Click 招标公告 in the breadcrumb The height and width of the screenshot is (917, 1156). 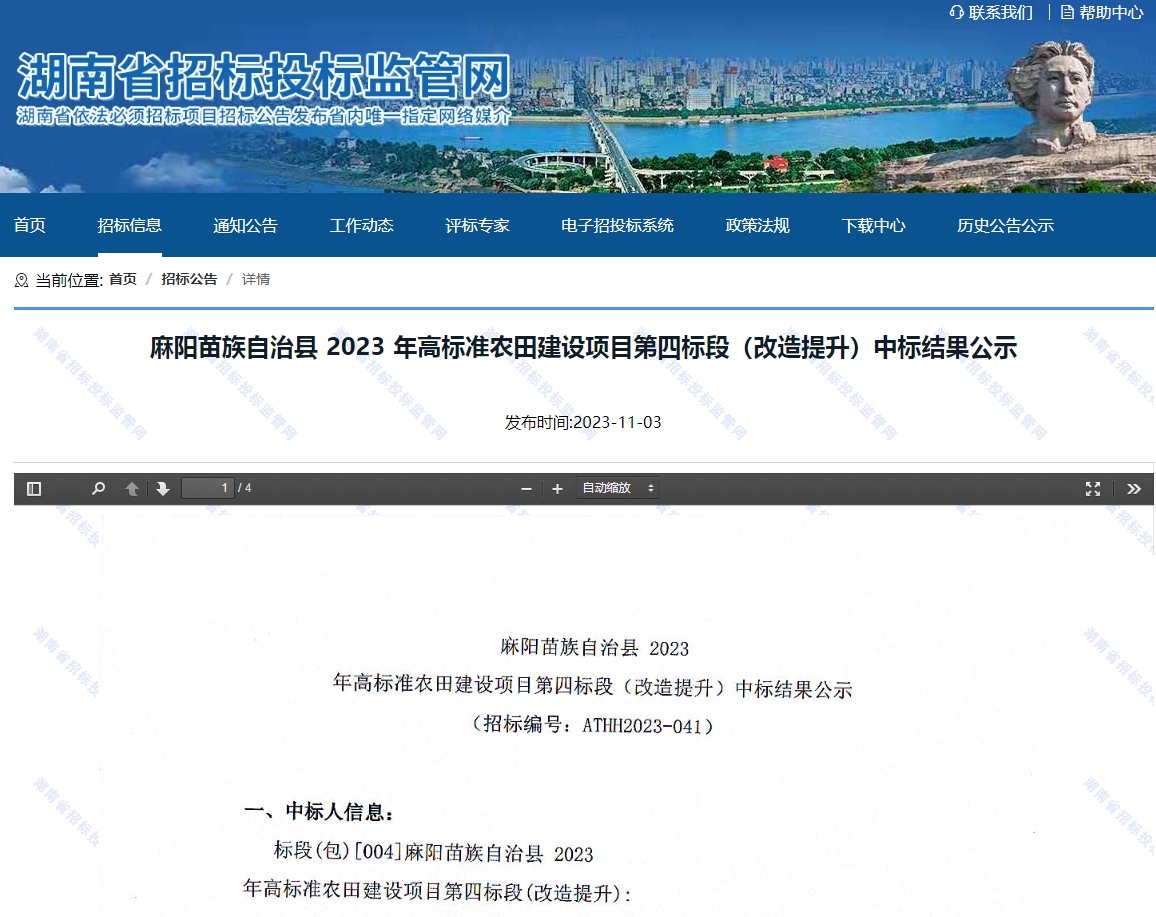(189, 279)
